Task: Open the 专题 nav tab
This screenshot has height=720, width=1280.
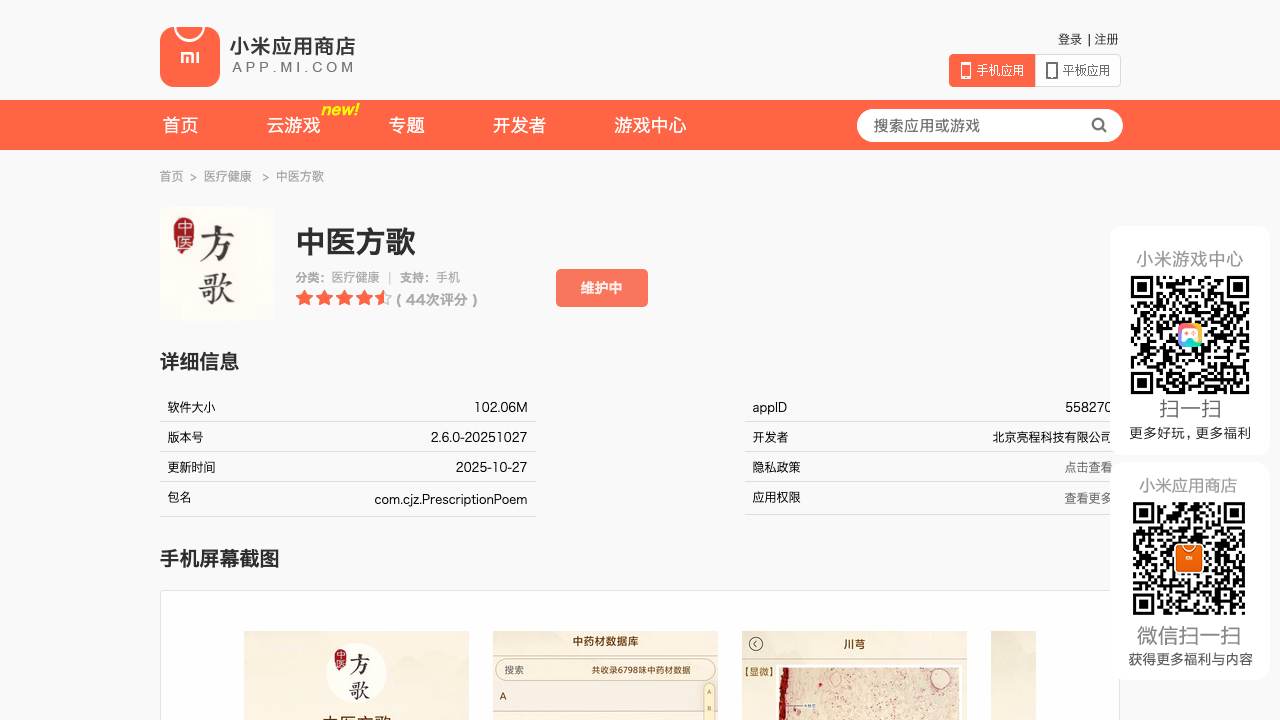Action: (x=407, y=125)
